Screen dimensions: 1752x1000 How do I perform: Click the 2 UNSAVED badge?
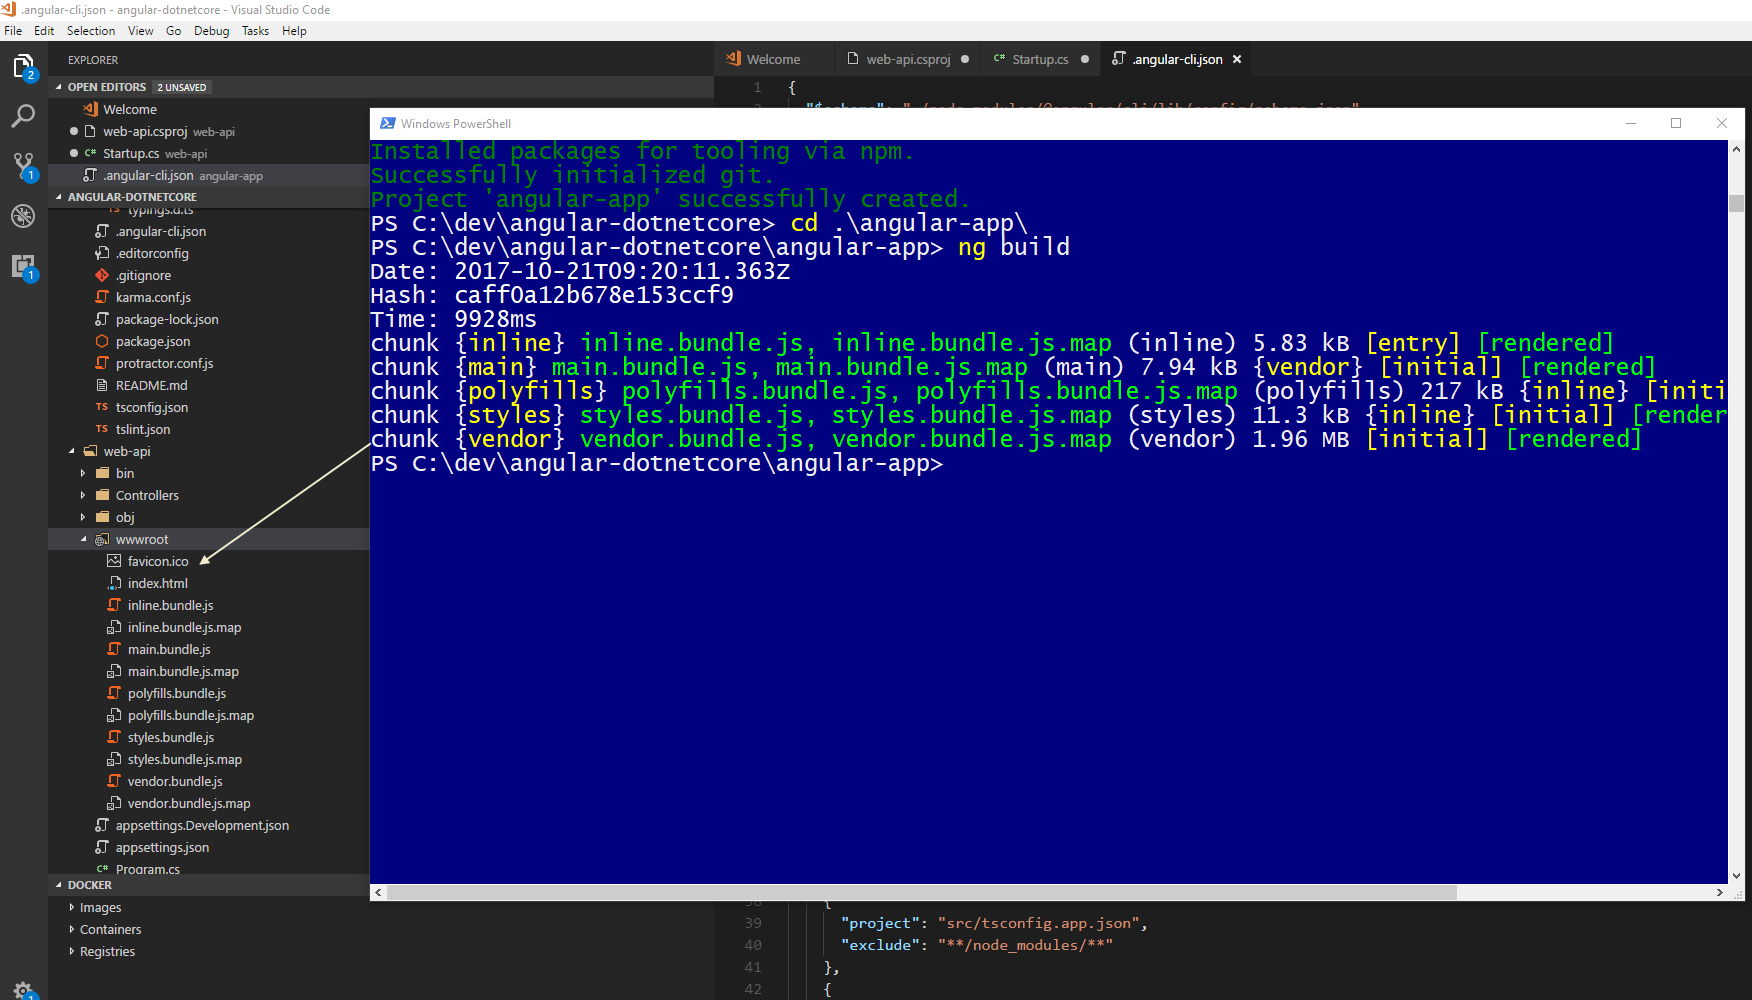[182, 87]
